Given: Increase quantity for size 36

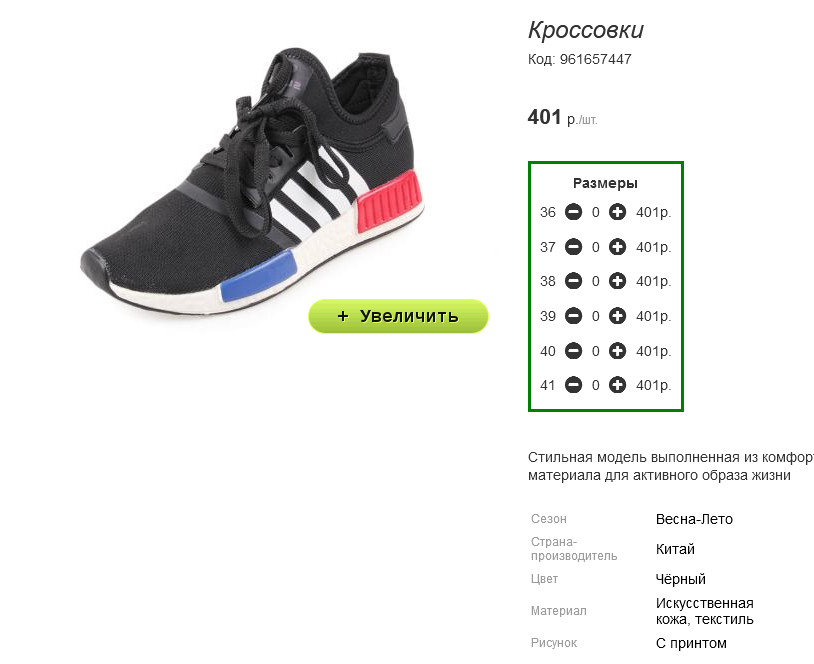Looking at the screenshot, I should coord(617,212).
